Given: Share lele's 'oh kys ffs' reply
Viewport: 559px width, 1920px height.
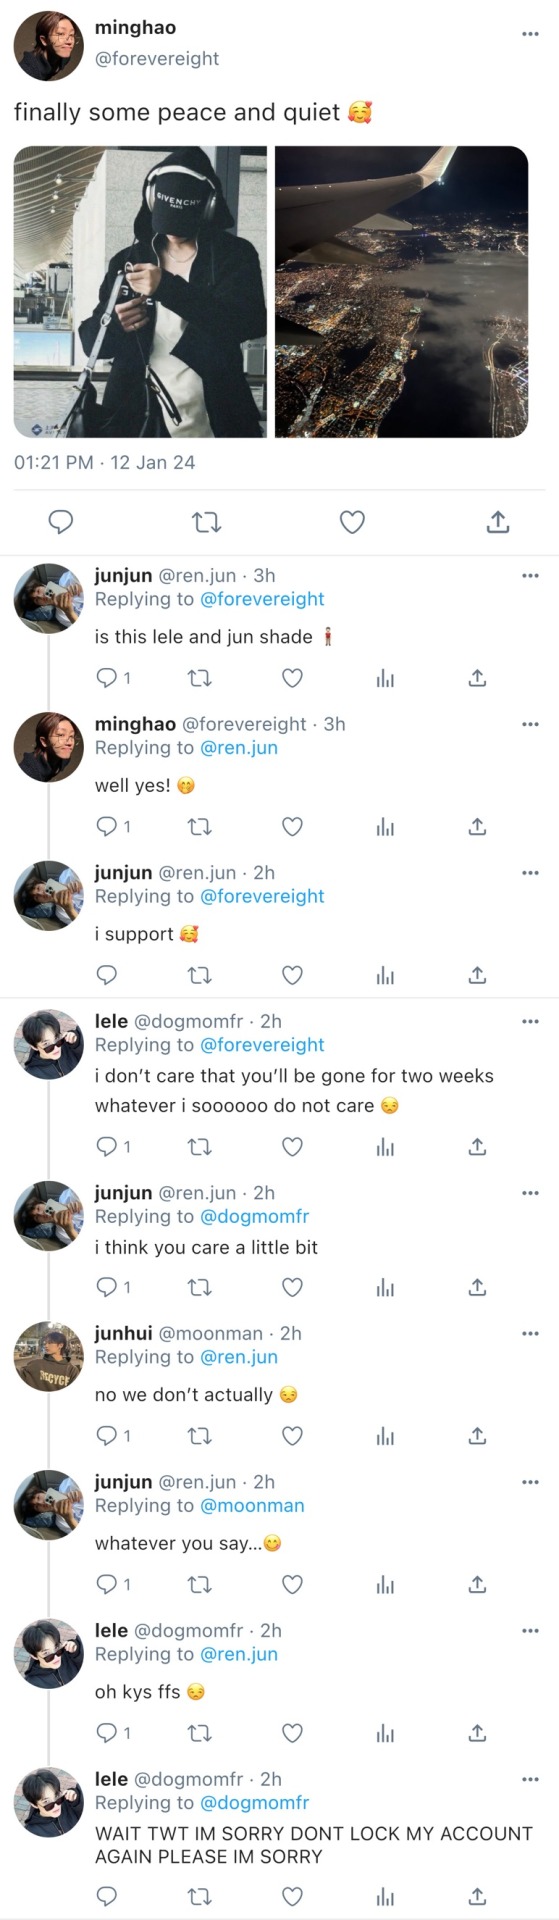Looking at the screenshot, I should (x=478, y=1732).
